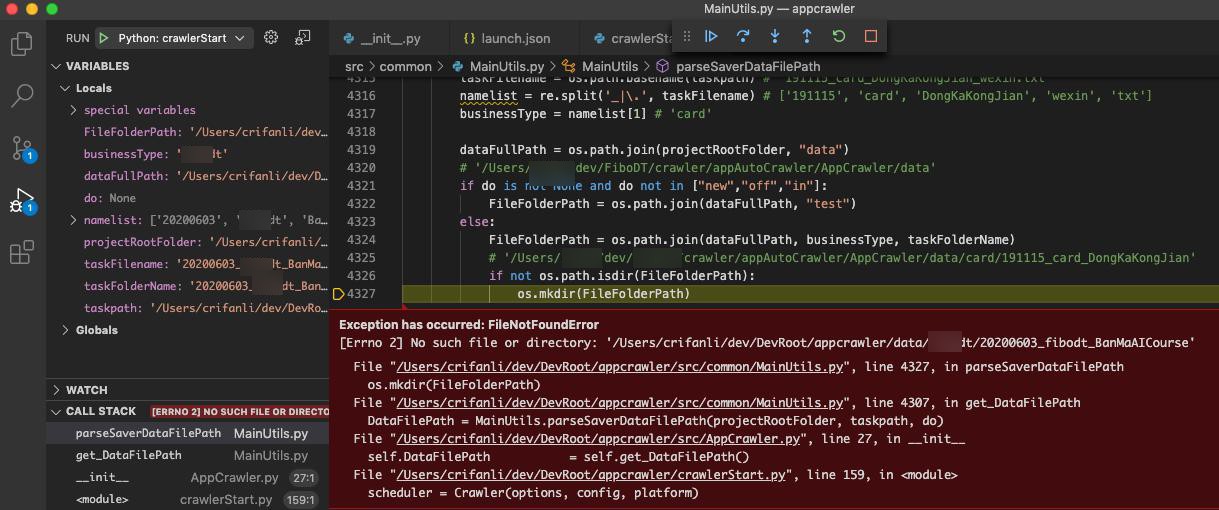
Task: Click line number 4319 in gutter
Action: click(x=360, y=150)
